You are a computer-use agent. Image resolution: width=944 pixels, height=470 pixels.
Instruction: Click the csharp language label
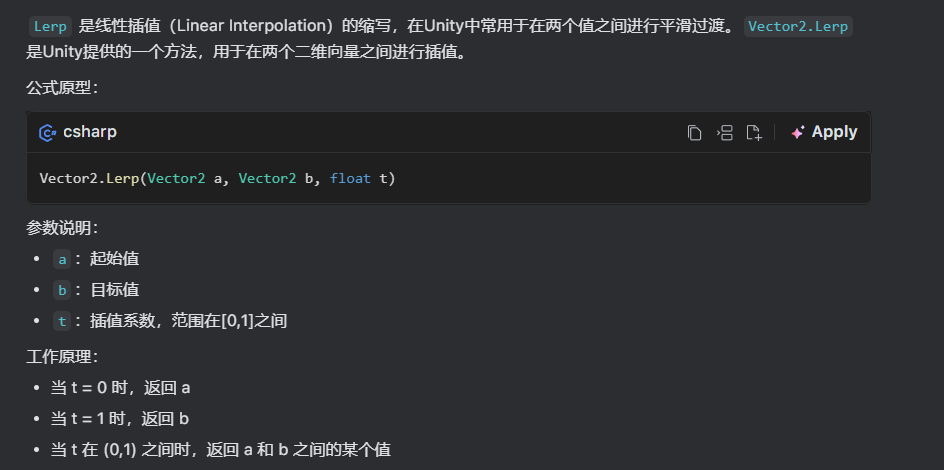click(x=90, y=132)
